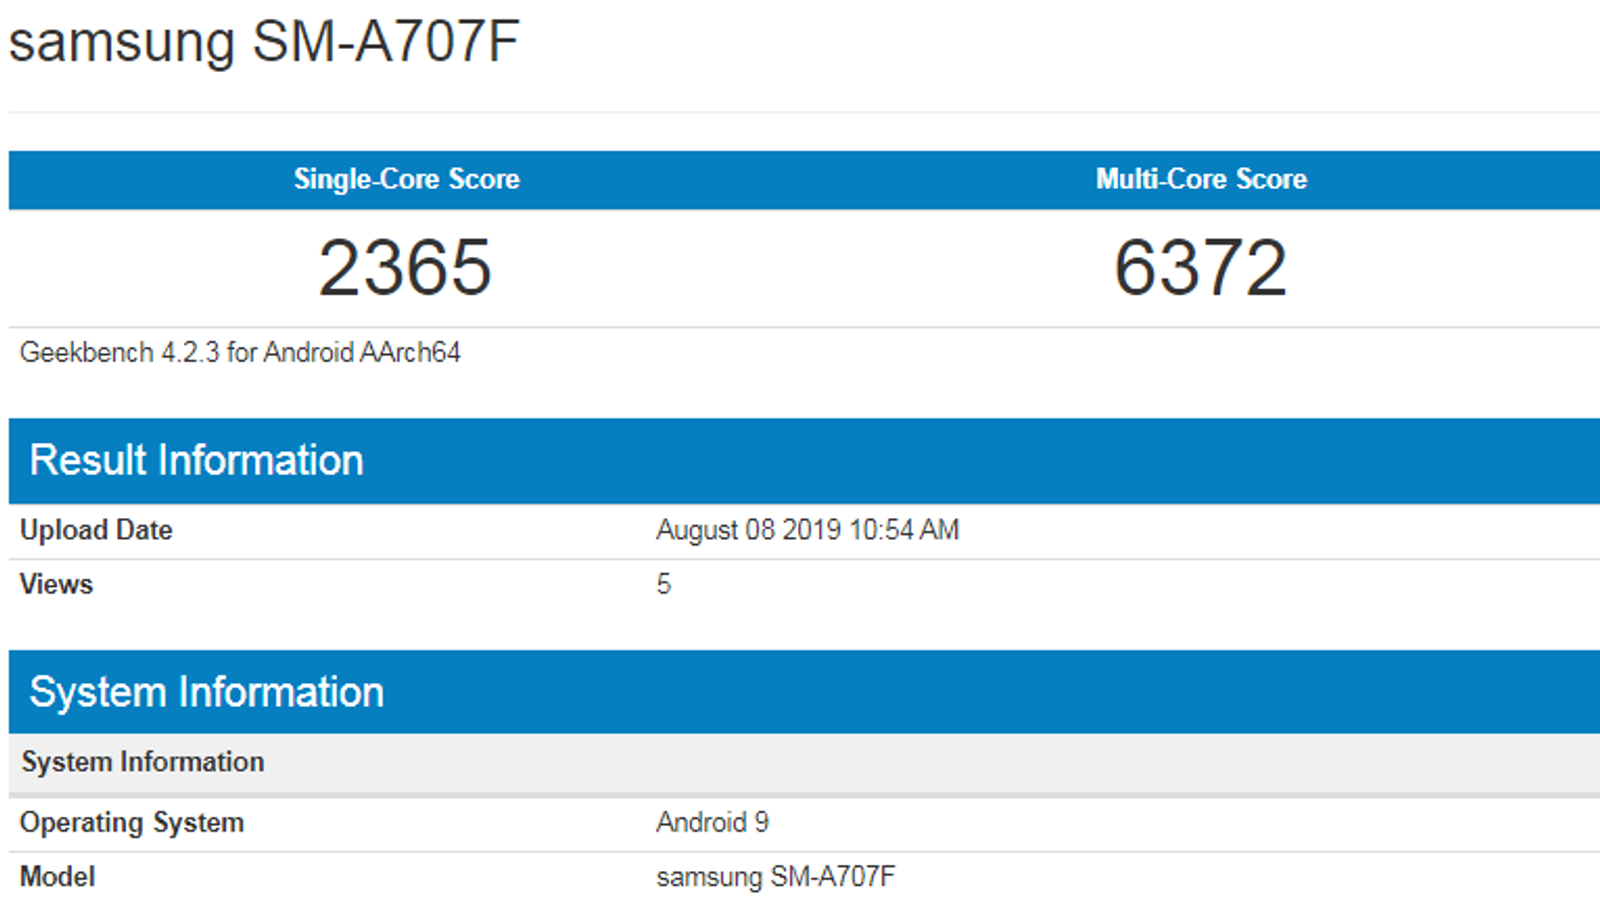Click the samsung SM-A707F page title

(x=264, y=42)
